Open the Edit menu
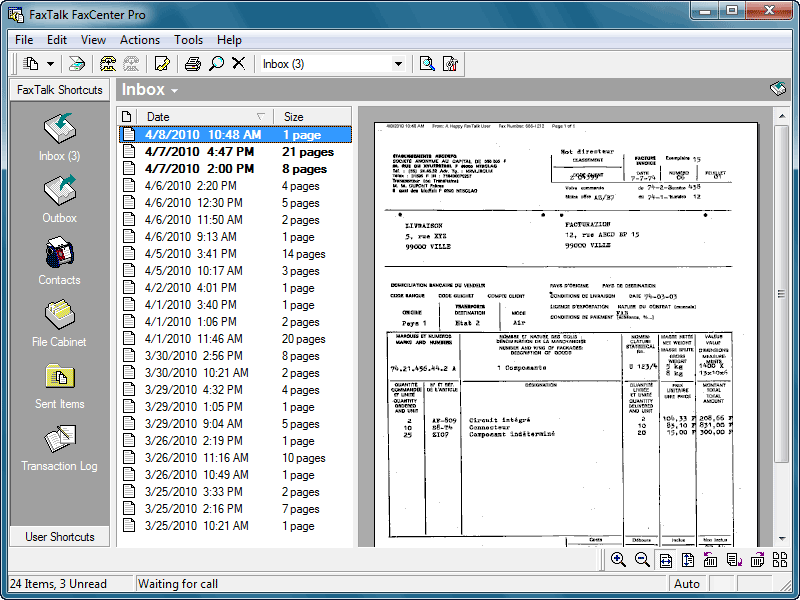The height and width of the screenshot is (600, 800). (x=57, y=40)
